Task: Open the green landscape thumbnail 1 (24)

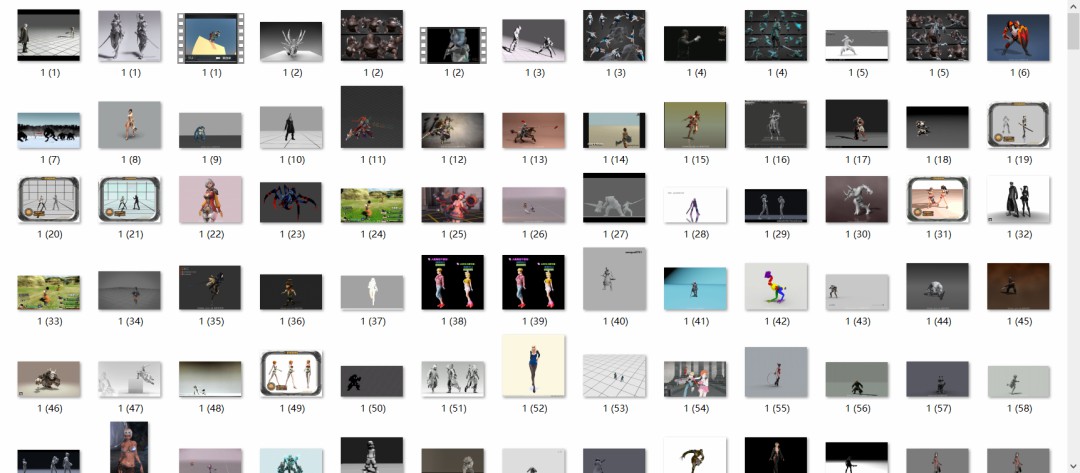Action: (372, 204)
